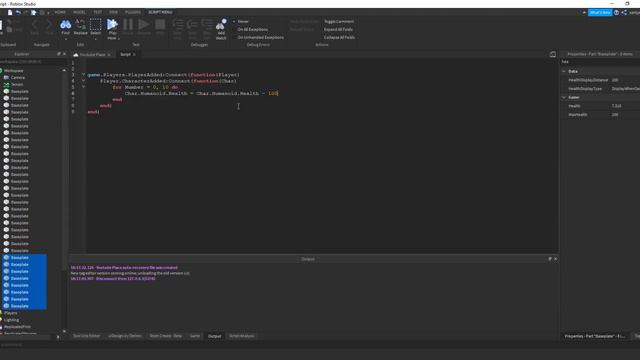Close the Explorer panel
This screenshot has height=360, width=640.
[64, 54]
